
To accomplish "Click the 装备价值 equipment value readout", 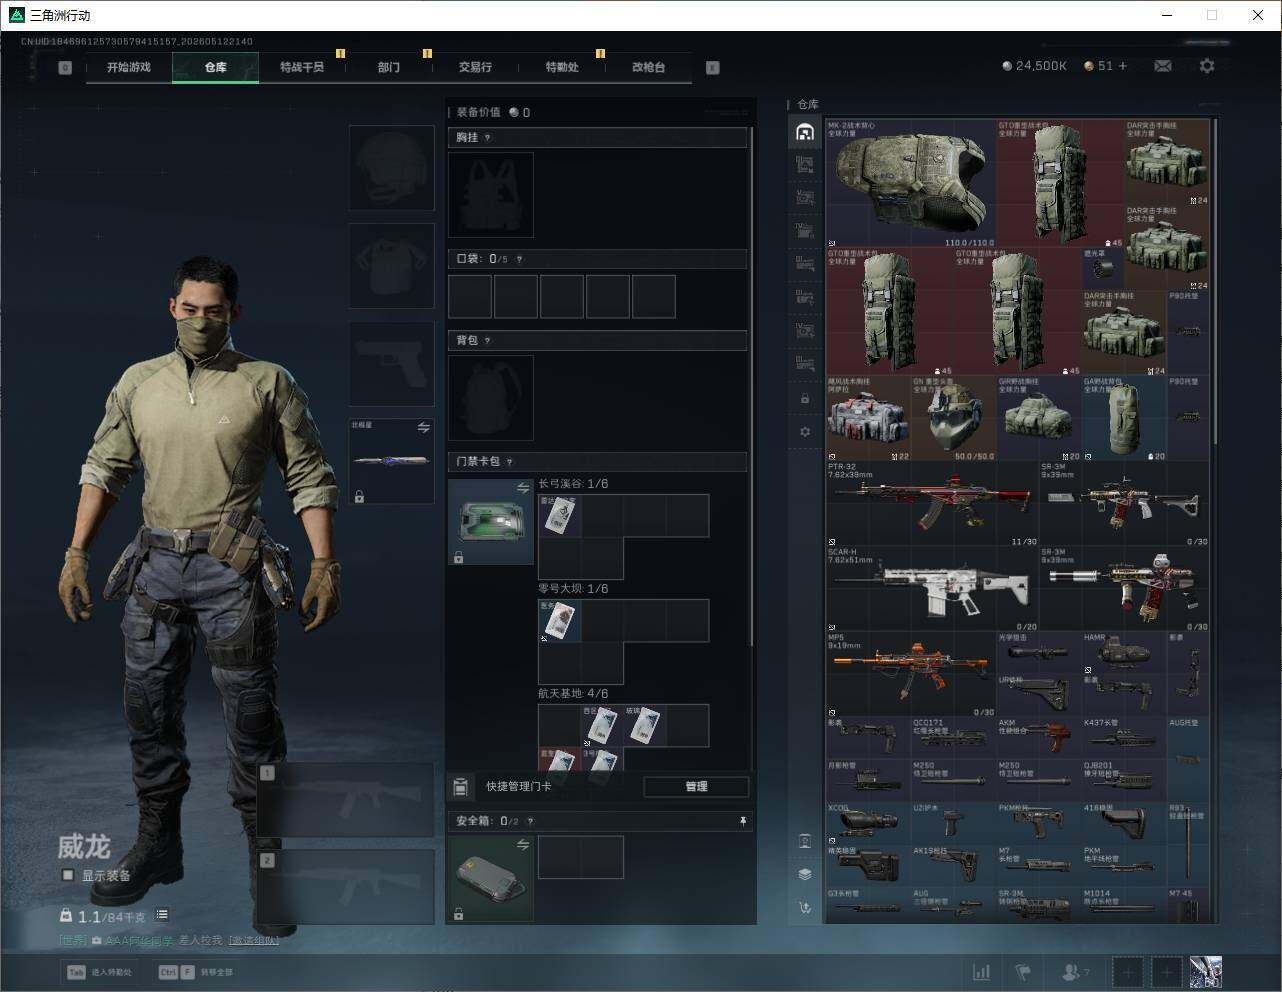I will coord(493,113).
